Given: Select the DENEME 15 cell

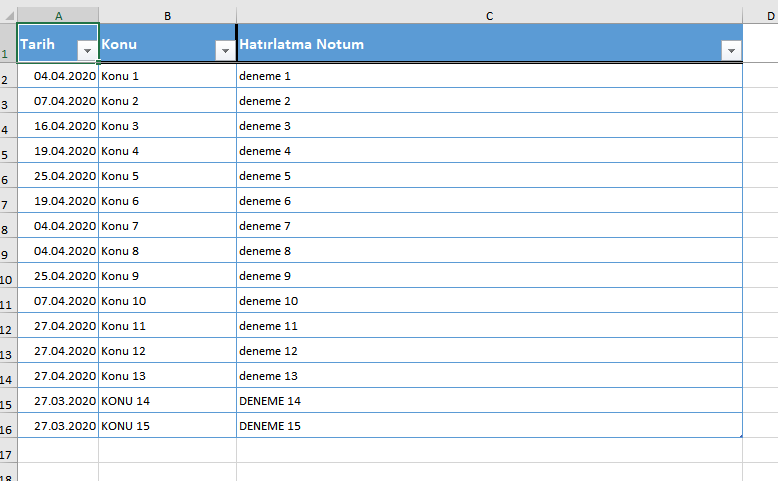Looking at the screenshot, I should point(489,426).
